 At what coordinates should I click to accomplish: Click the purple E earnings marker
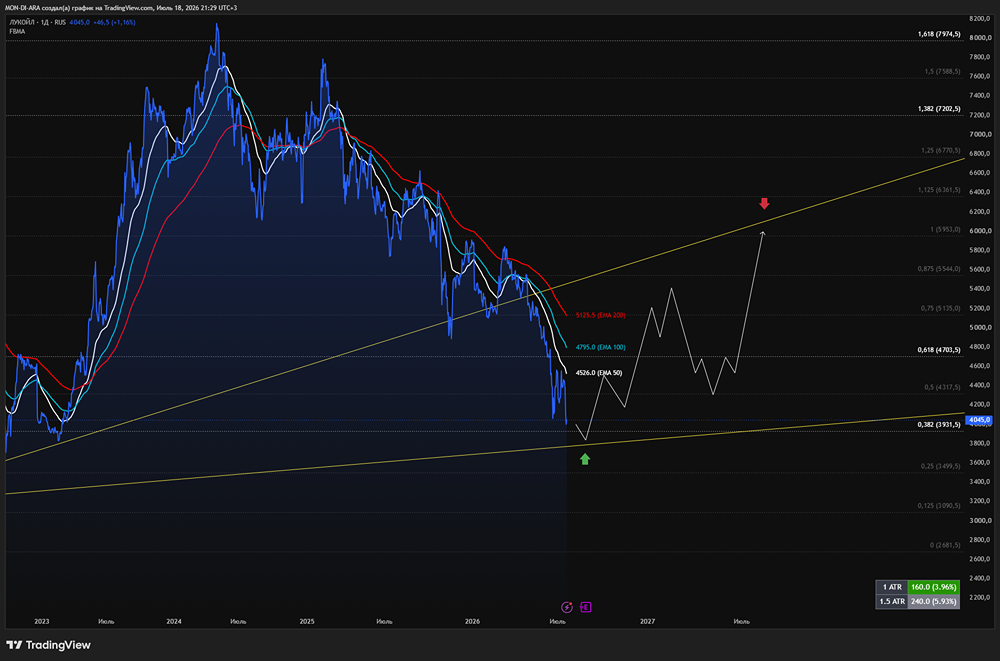click(585, 607)
